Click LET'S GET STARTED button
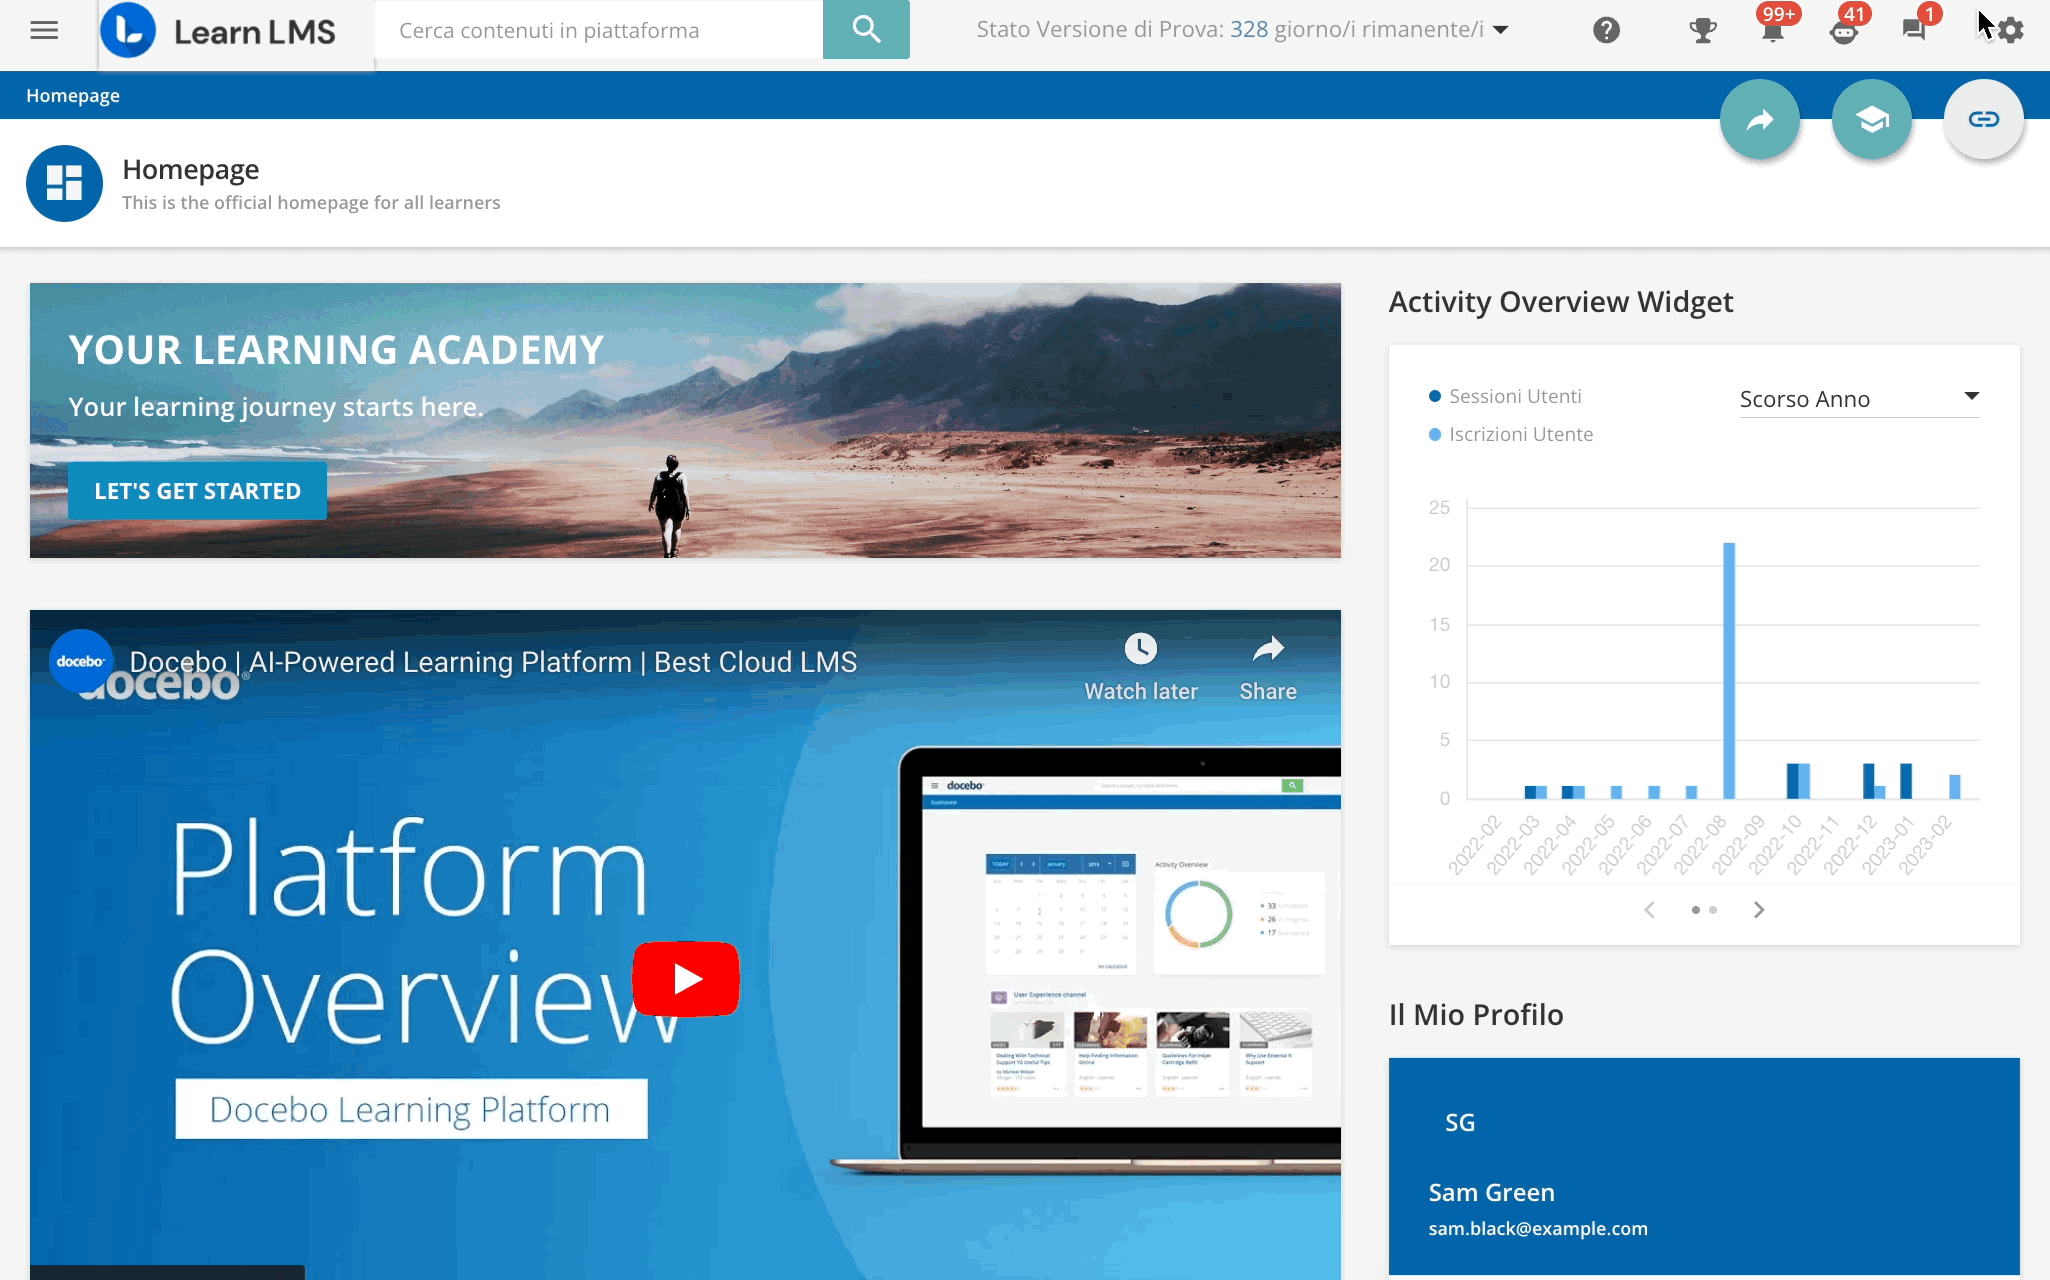Image resolution: width=2050 pixels, height=1280 pixels. (197, 491)
